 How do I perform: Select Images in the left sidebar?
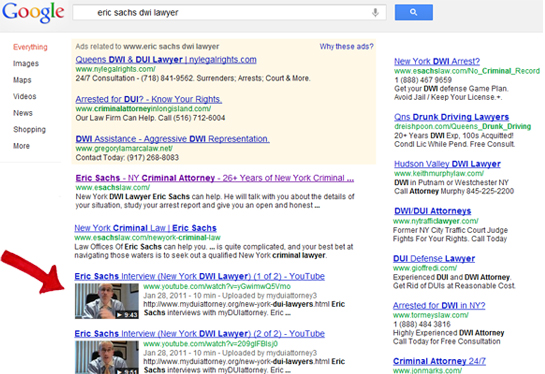(x=26, y=63)
